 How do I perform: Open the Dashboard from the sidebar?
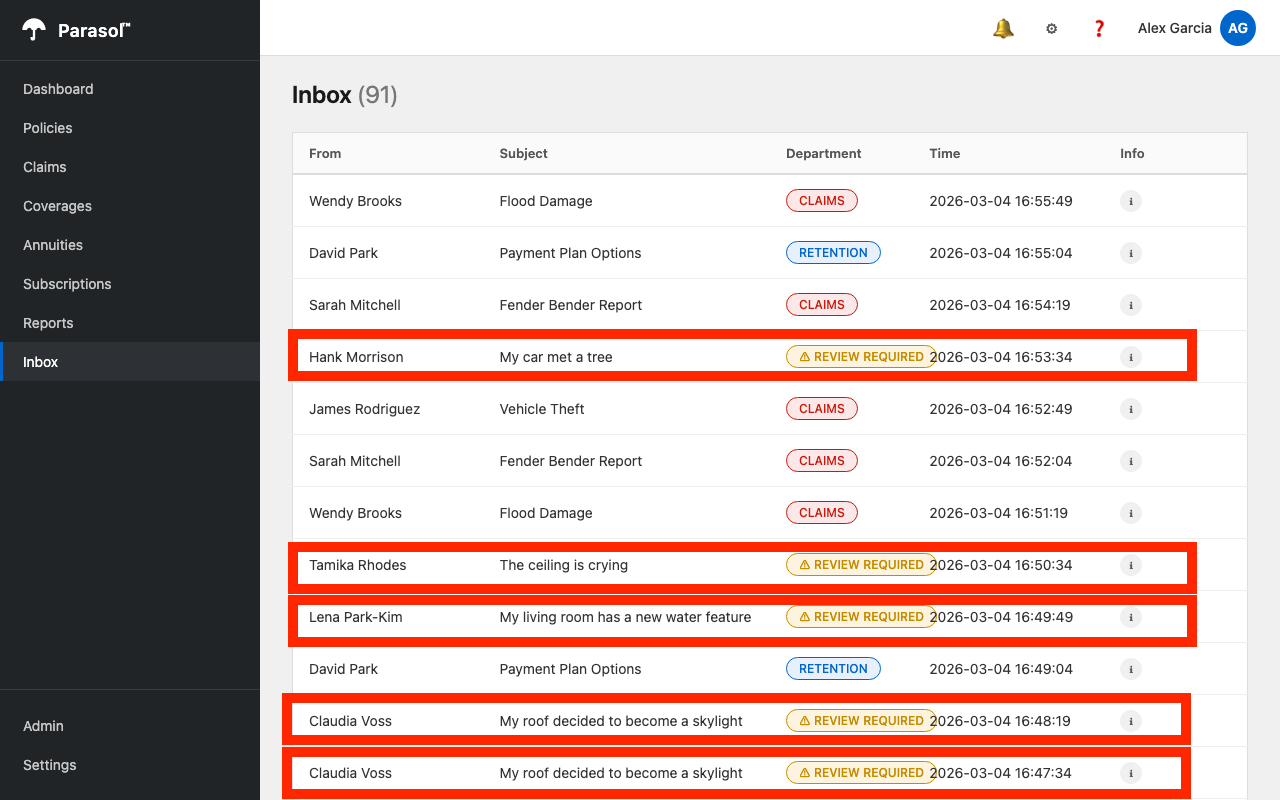tap(58, 89)
